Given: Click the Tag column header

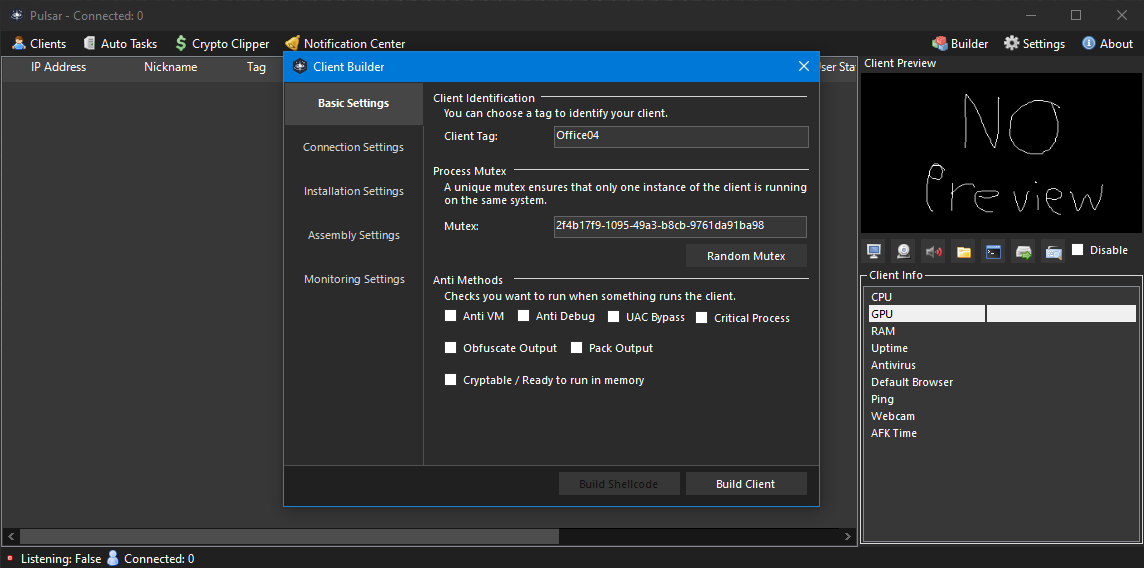Looking at the screenshot, I should pyautogui.click(x=256, y=67).
